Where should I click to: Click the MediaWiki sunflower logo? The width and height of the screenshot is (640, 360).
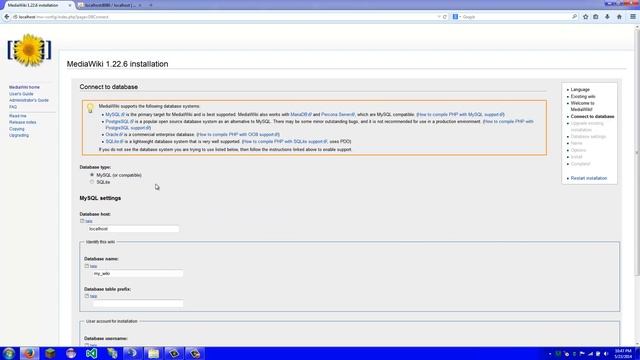click(29, 50)
